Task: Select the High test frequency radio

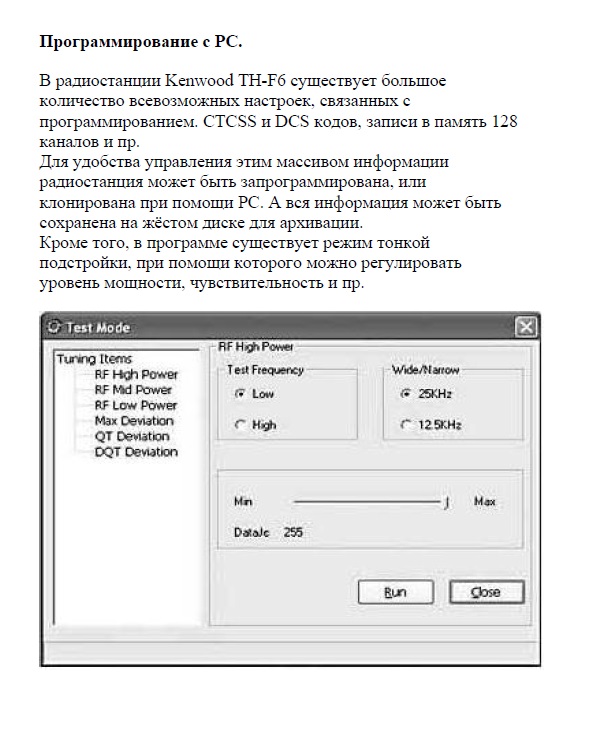Action: coord(240,425)
